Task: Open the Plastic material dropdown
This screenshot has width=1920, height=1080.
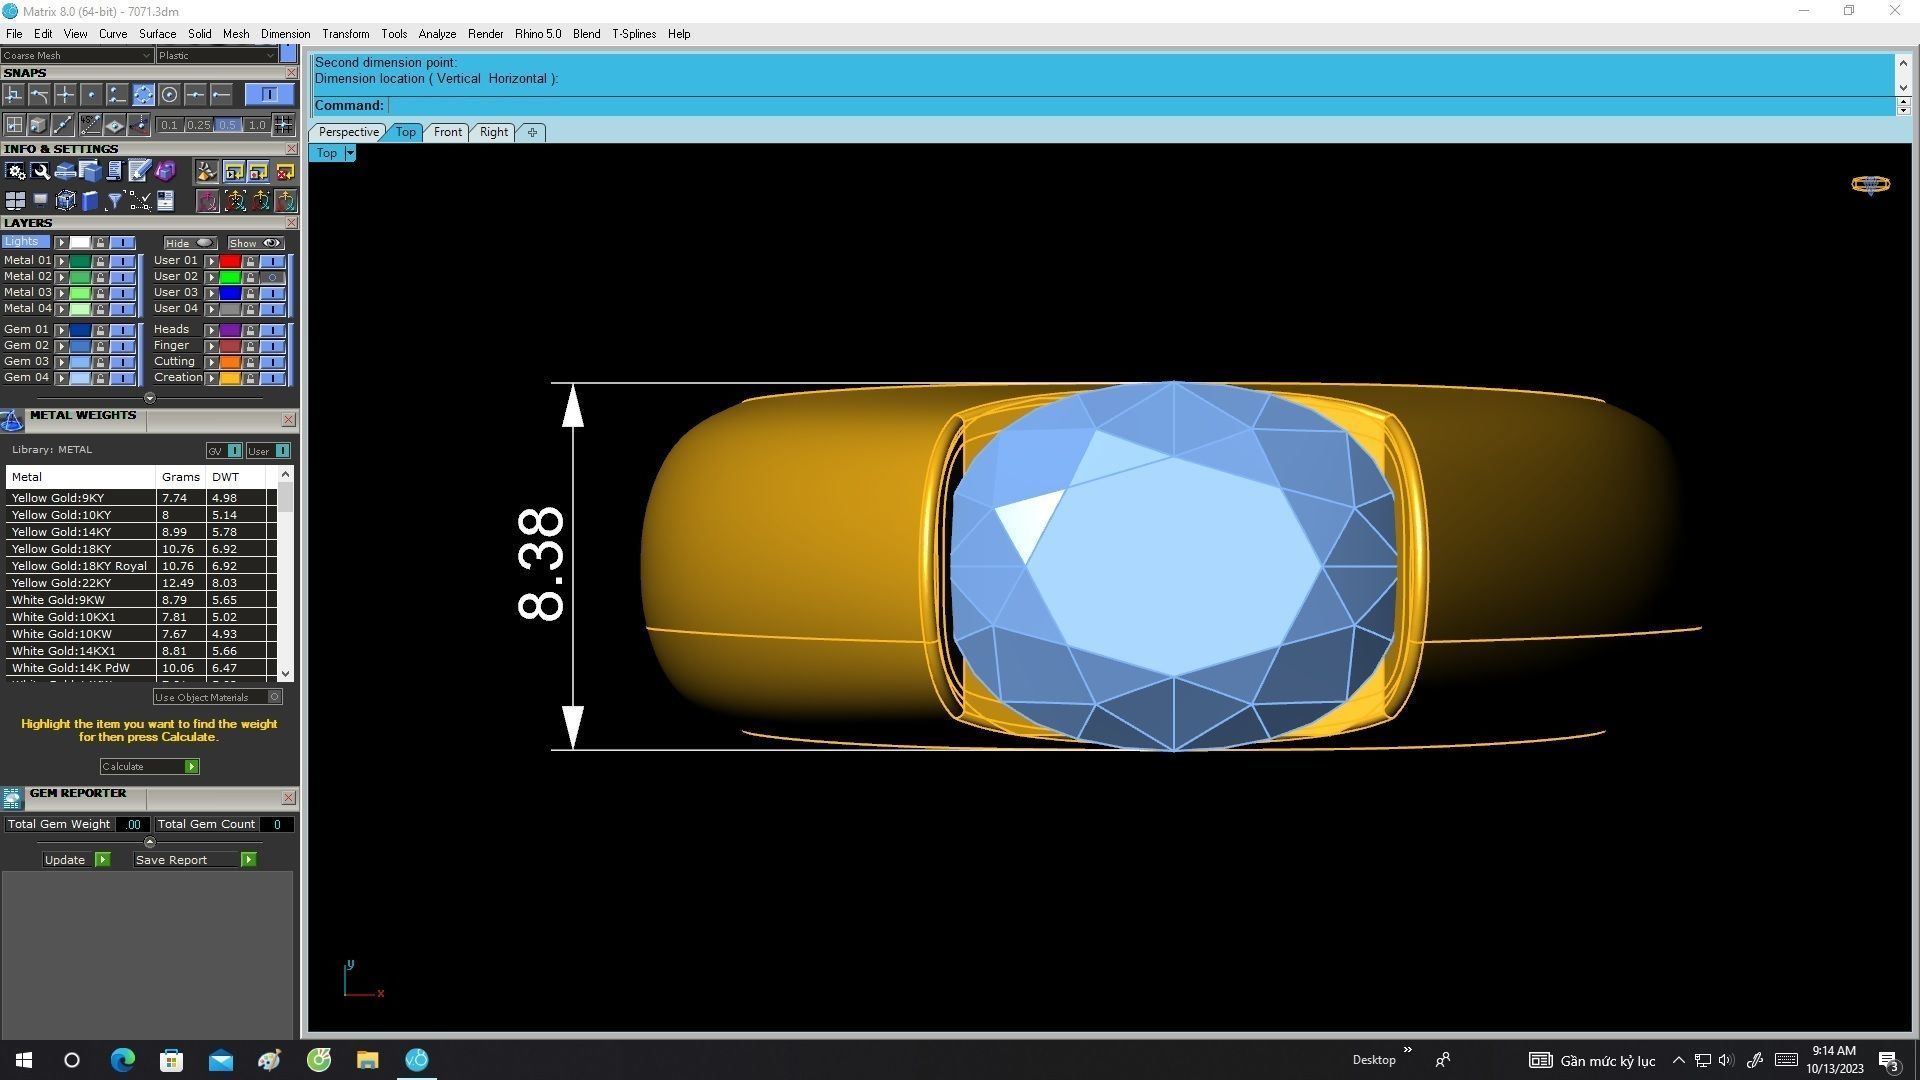Action: pos(216,56)
